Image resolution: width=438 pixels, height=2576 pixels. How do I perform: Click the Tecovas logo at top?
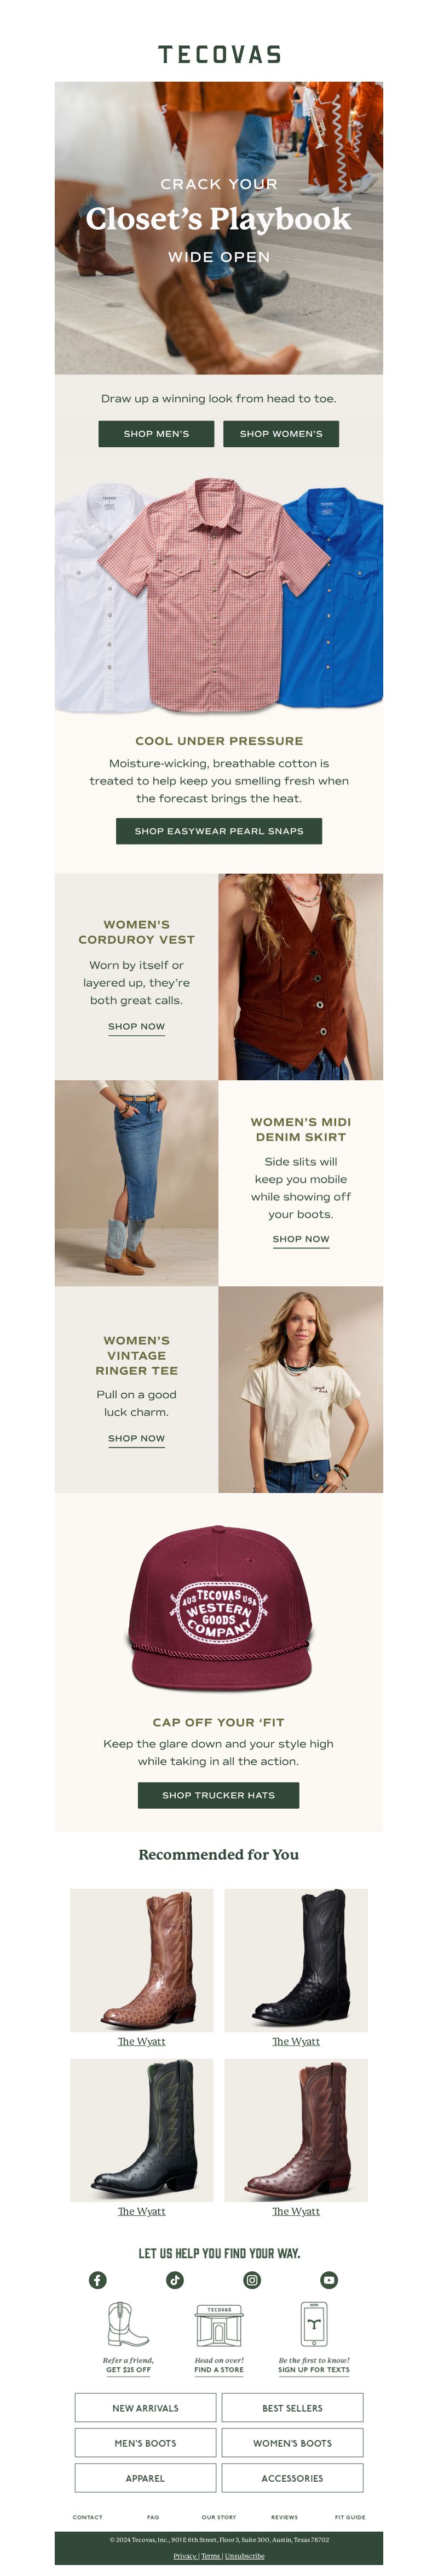[219, 55]
